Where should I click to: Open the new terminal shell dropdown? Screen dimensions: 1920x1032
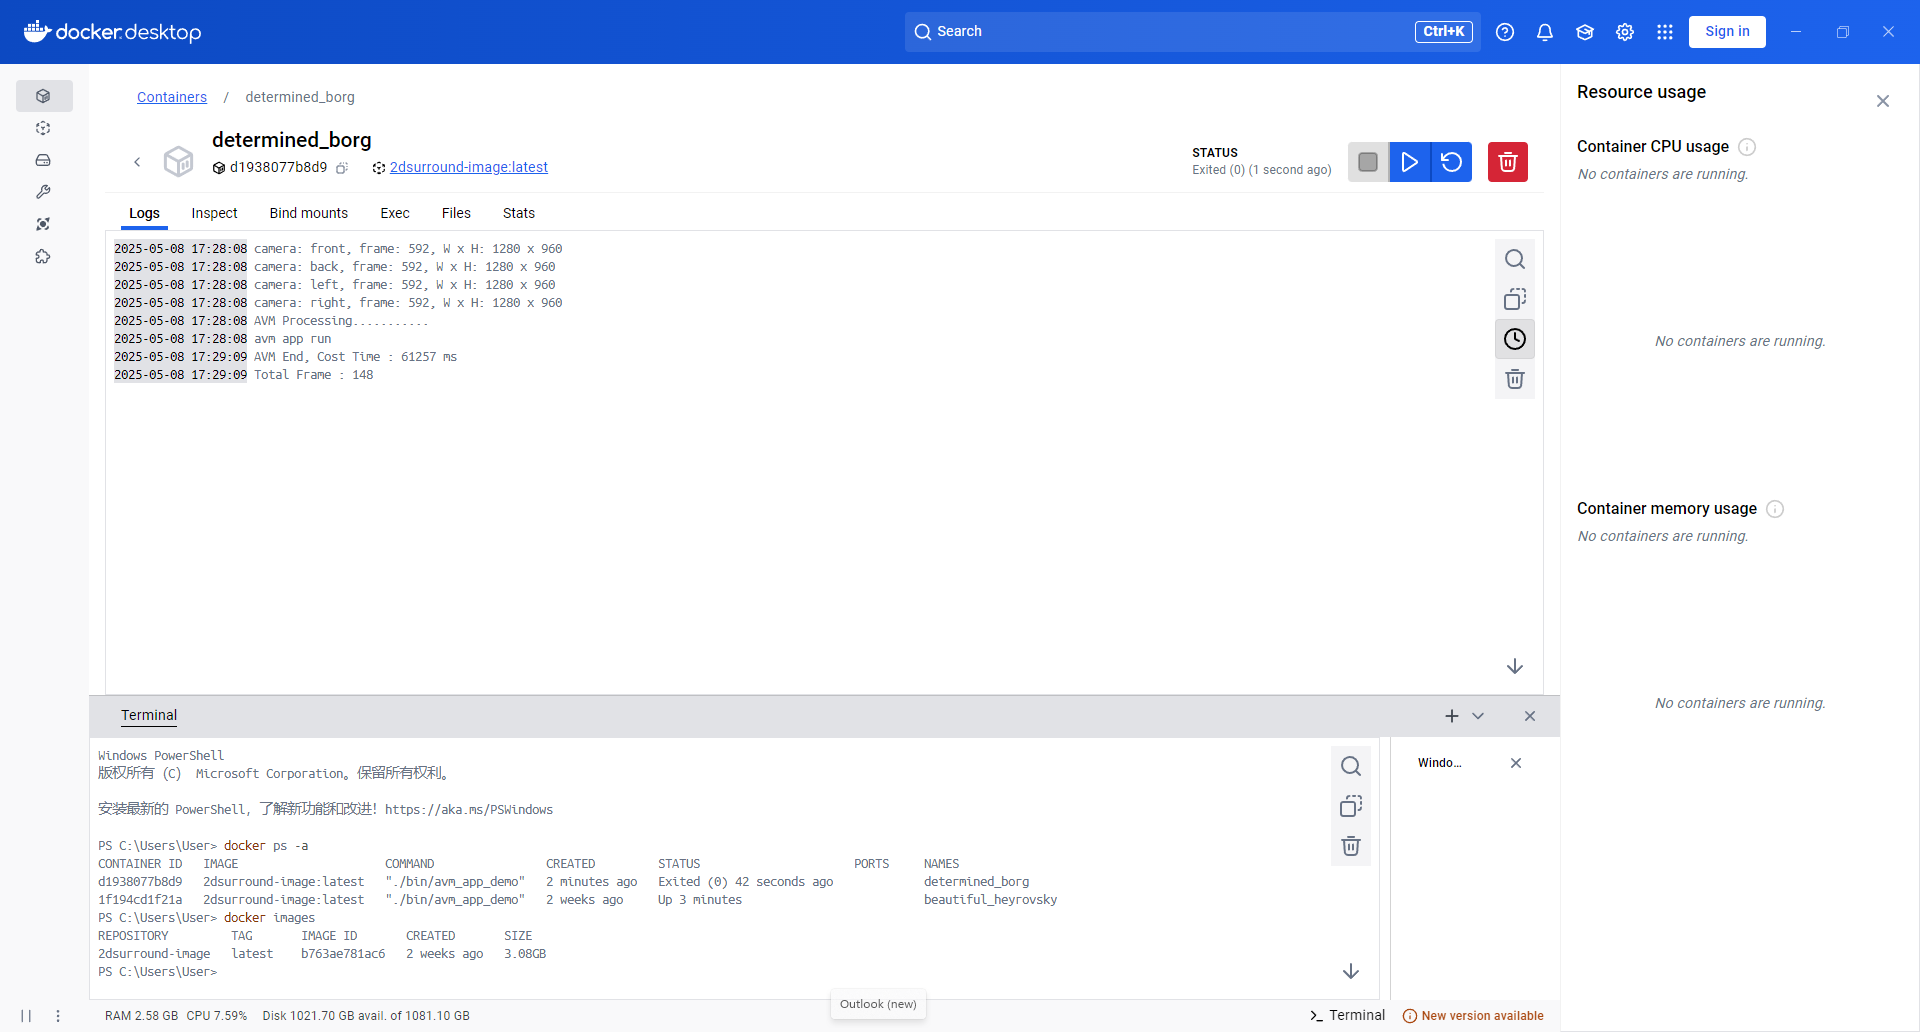(x=1478, y=715)
